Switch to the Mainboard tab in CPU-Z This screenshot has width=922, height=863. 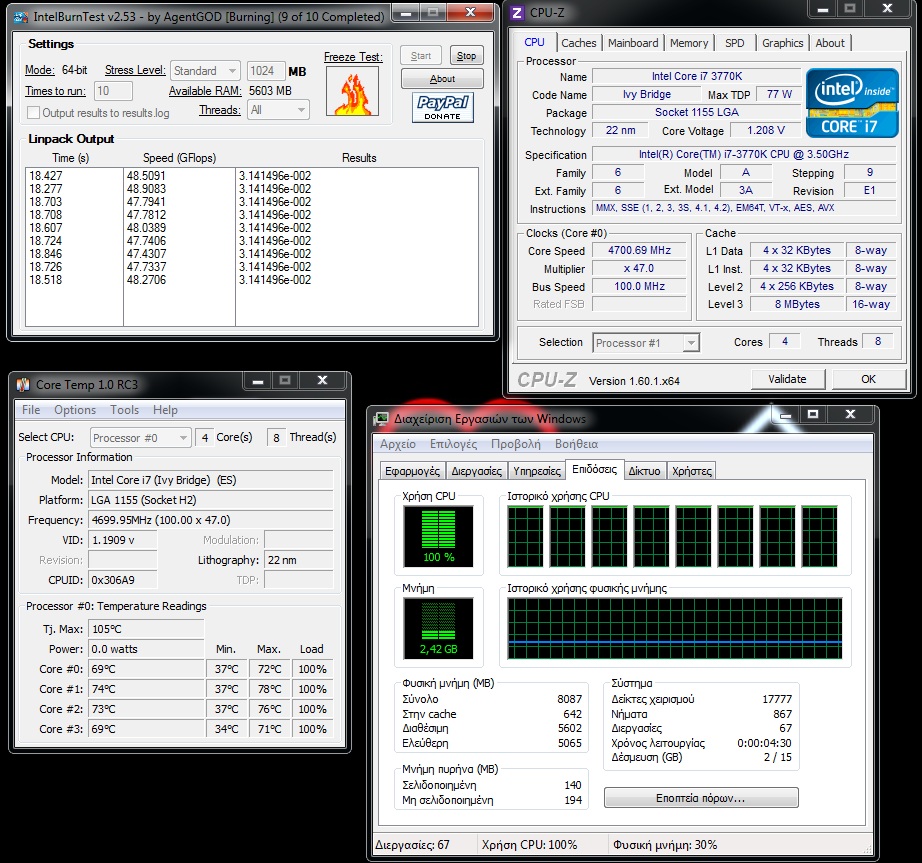[633, 43]
